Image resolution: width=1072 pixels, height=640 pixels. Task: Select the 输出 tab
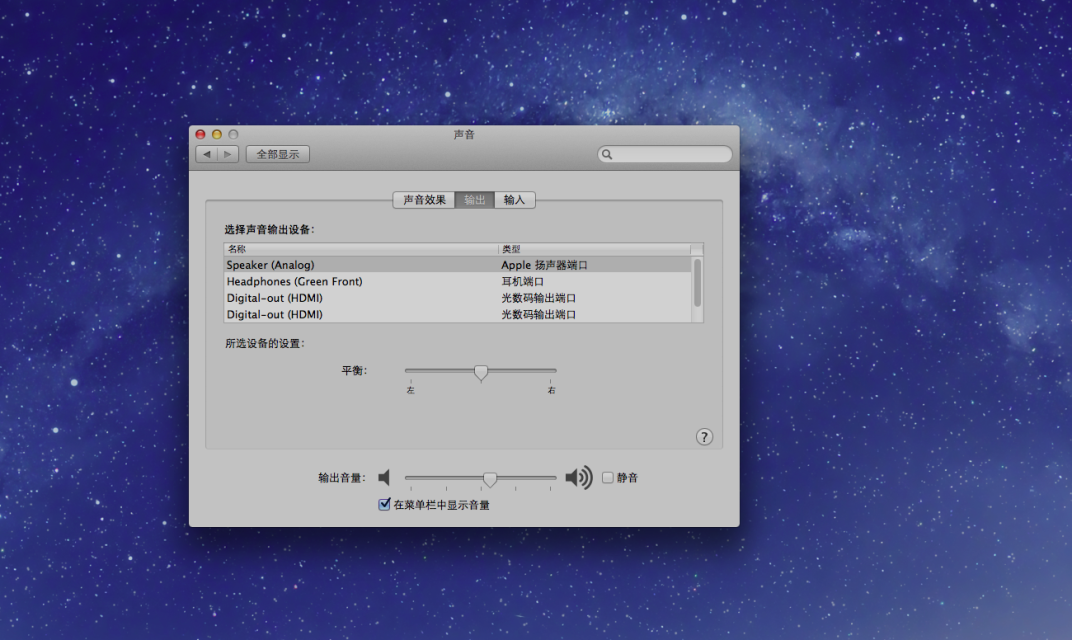474,200
